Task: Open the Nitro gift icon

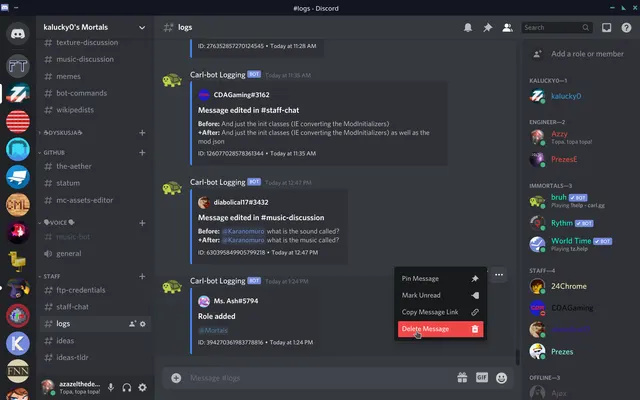Action: 462,378
